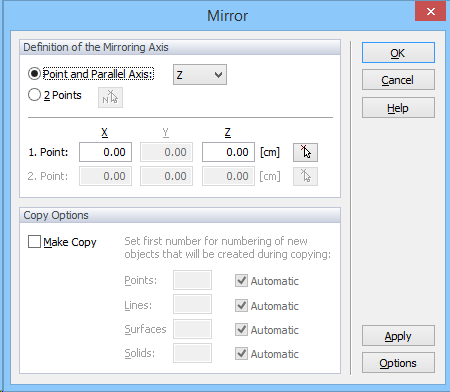Open Help for the Mirror dialog
Viewport: 450px width, 392px height.
pyautogui.click(x=398, y=108)
